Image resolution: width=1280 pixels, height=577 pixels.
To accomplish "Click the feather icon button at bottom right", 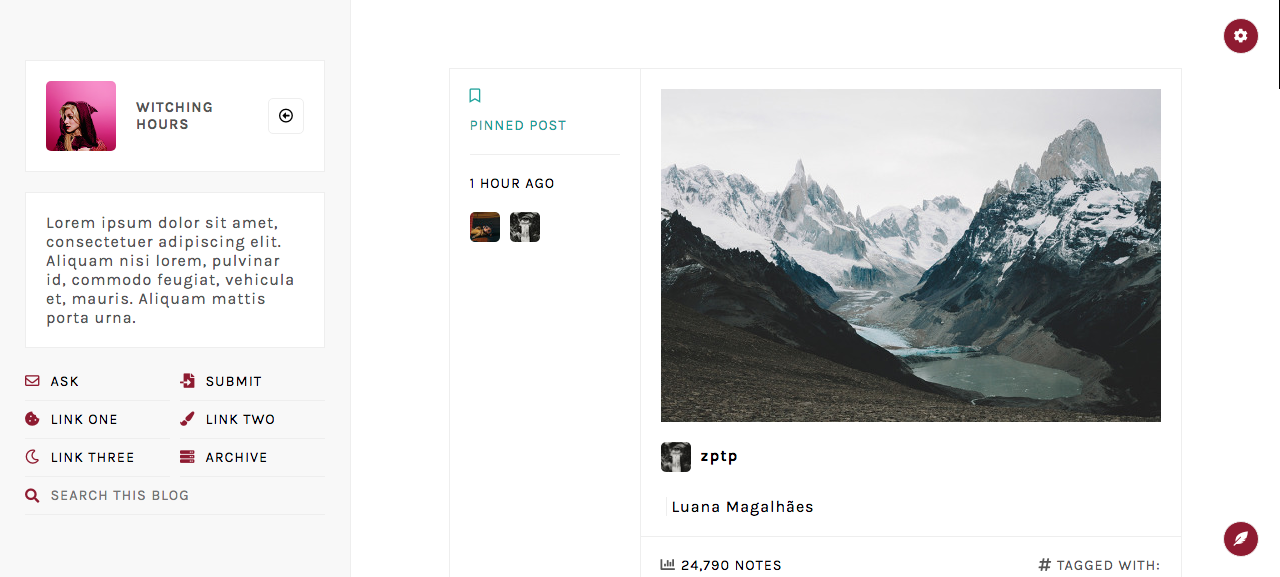I will (1240, 538).
